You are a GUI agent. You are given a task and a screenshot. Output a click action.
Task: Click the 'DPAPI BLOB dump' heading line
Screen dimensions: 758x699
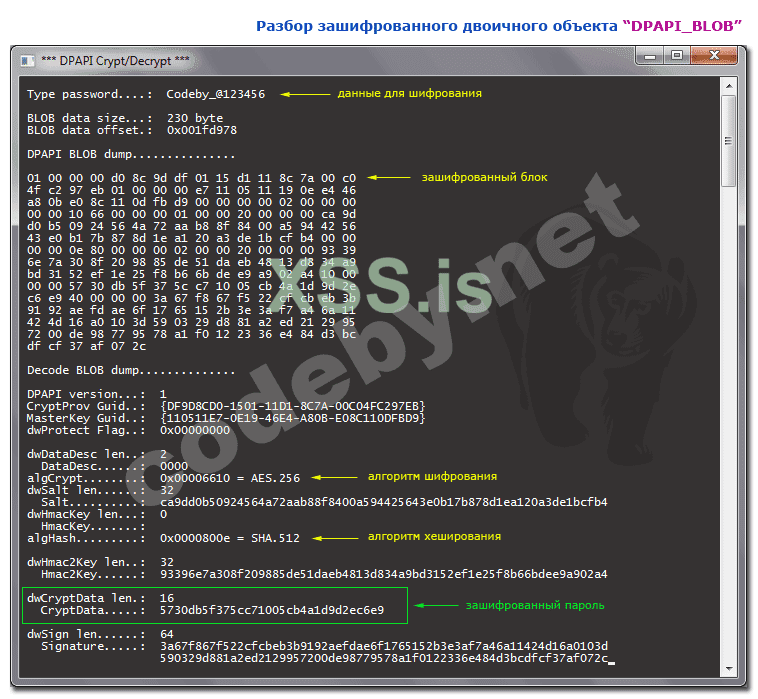(131, 154)
